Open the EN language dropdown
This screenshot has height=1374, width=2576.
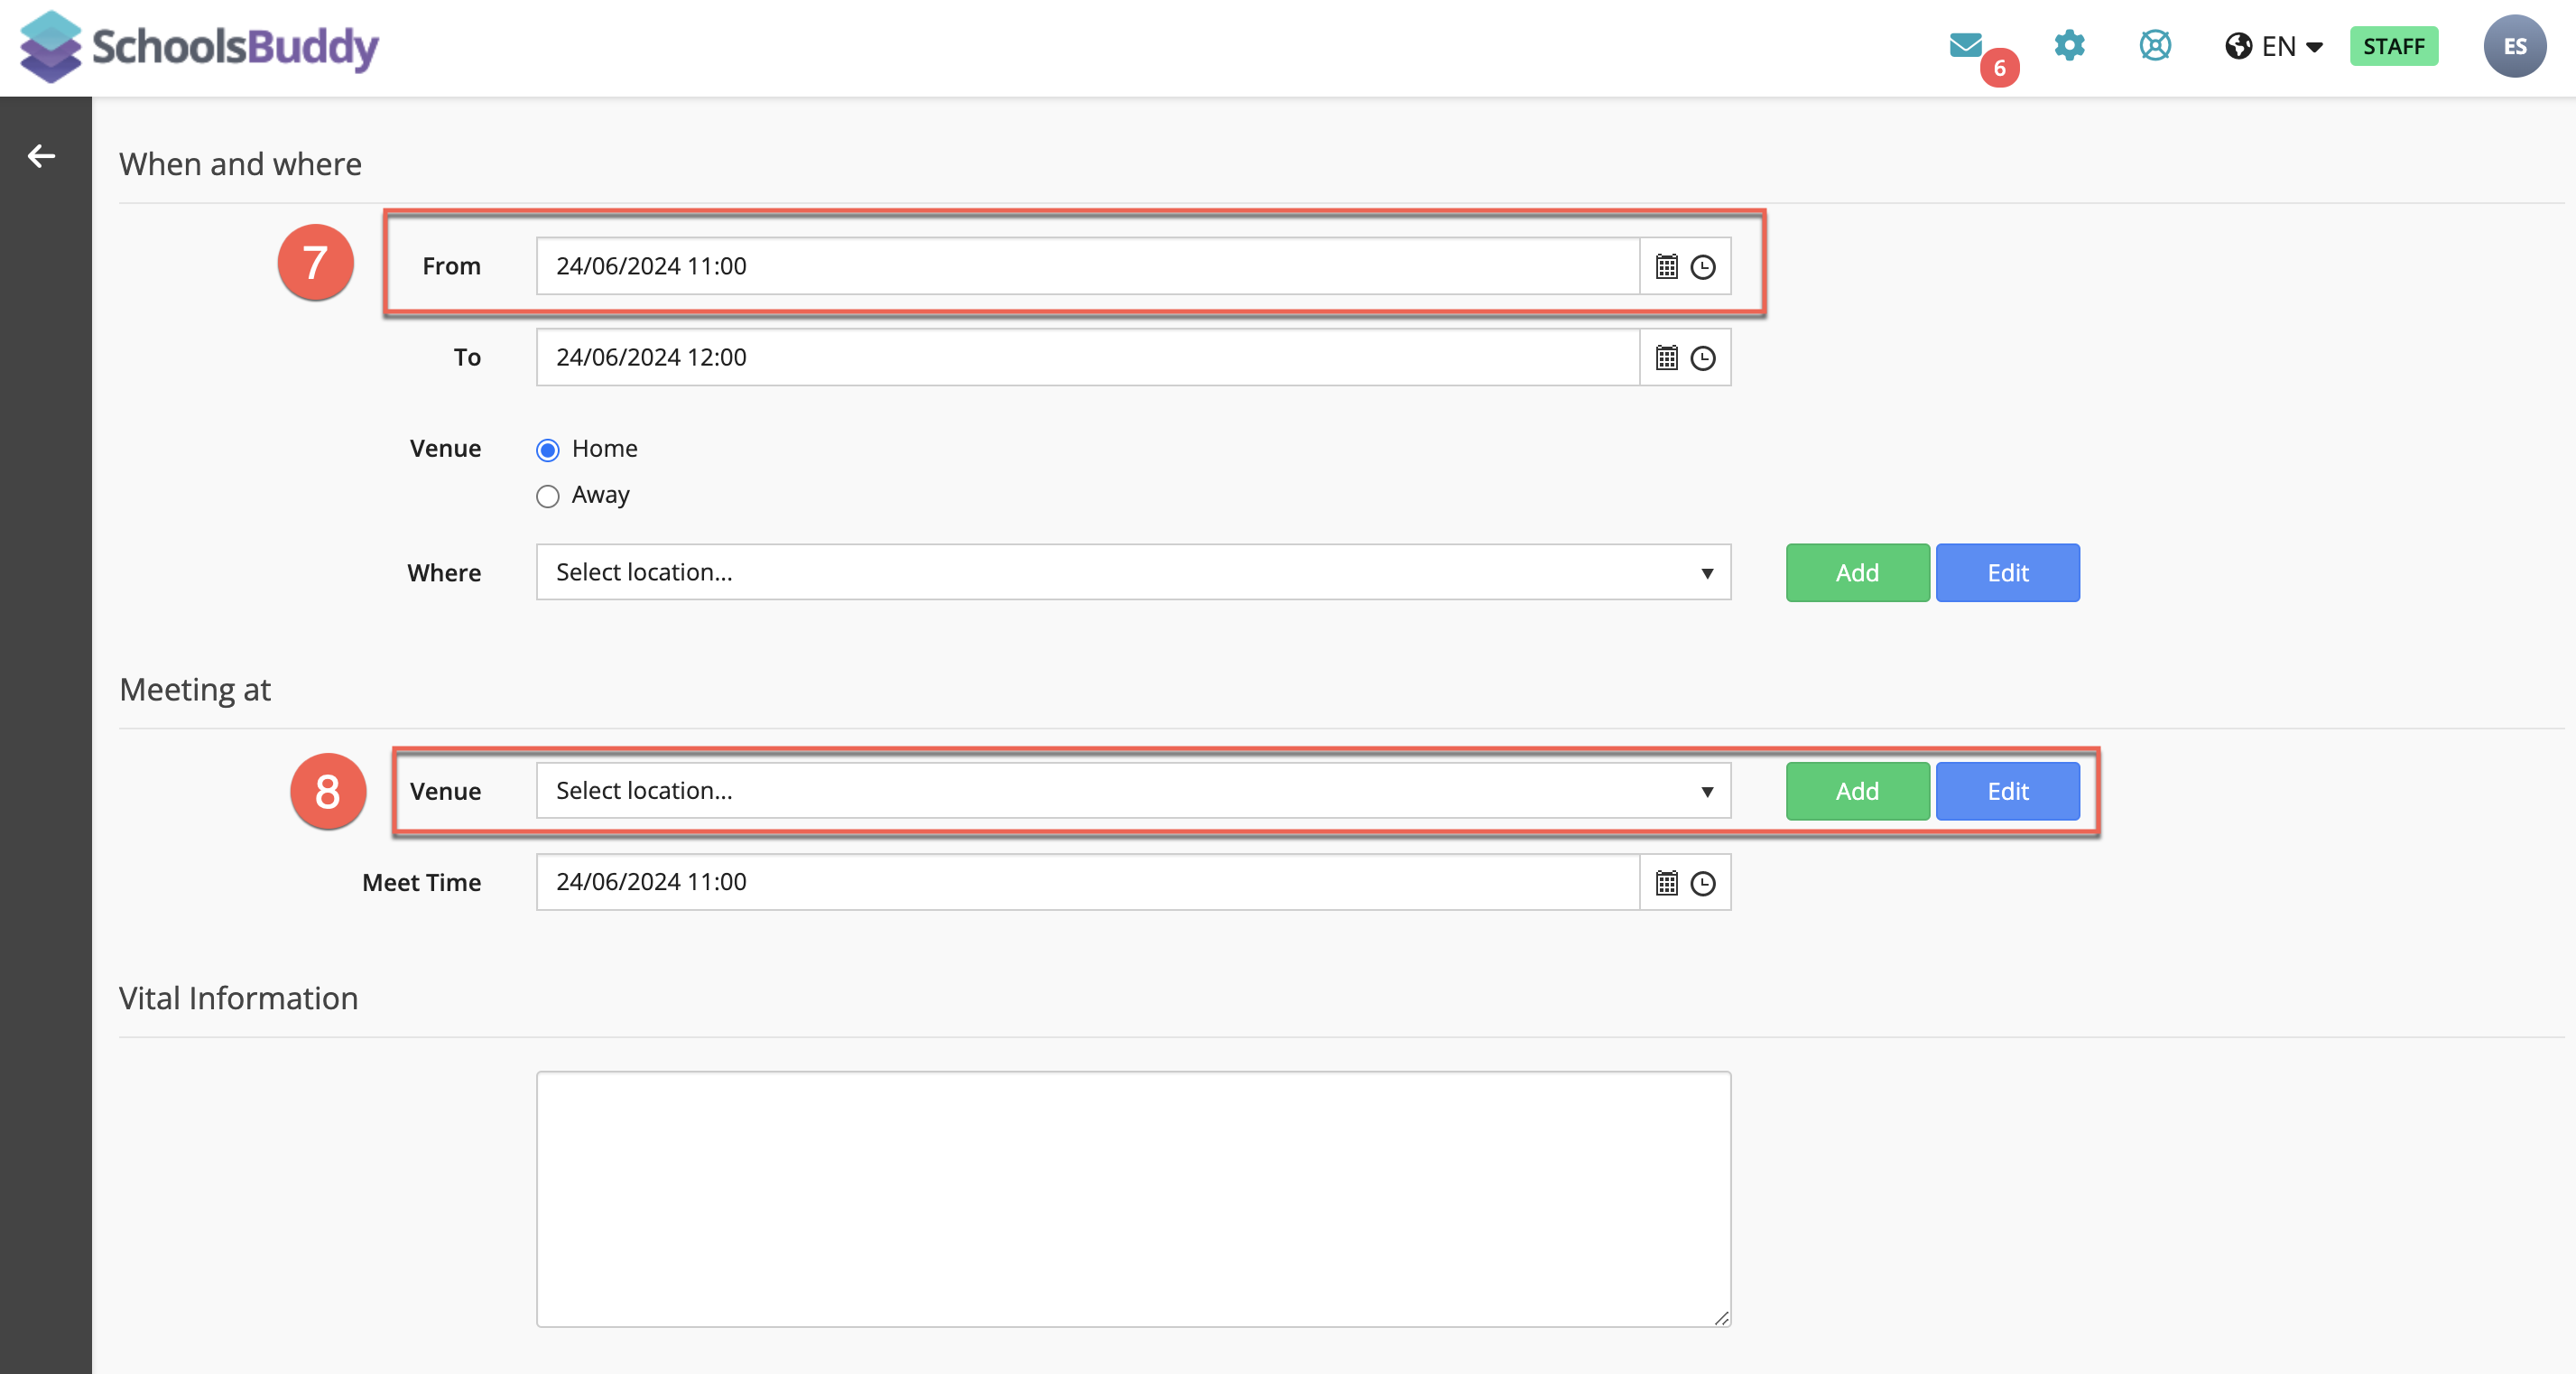(x=2291, y=46)
